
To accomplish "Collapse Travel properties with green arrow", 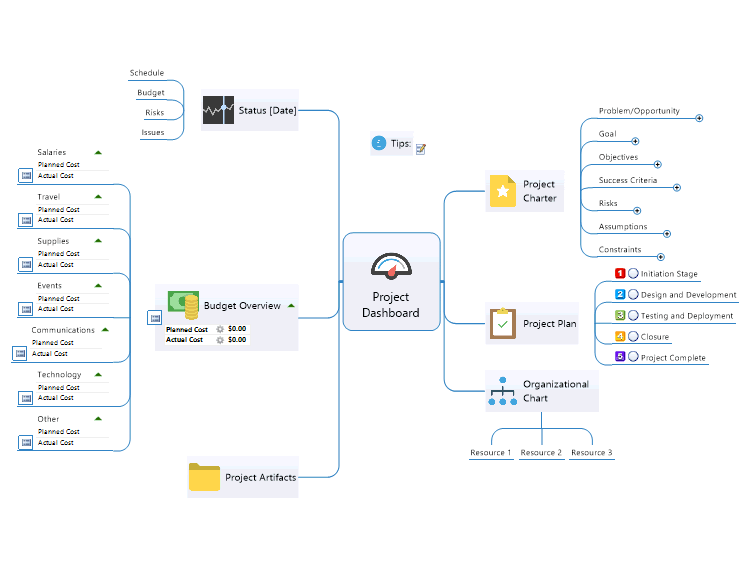I will pos(98,197).
